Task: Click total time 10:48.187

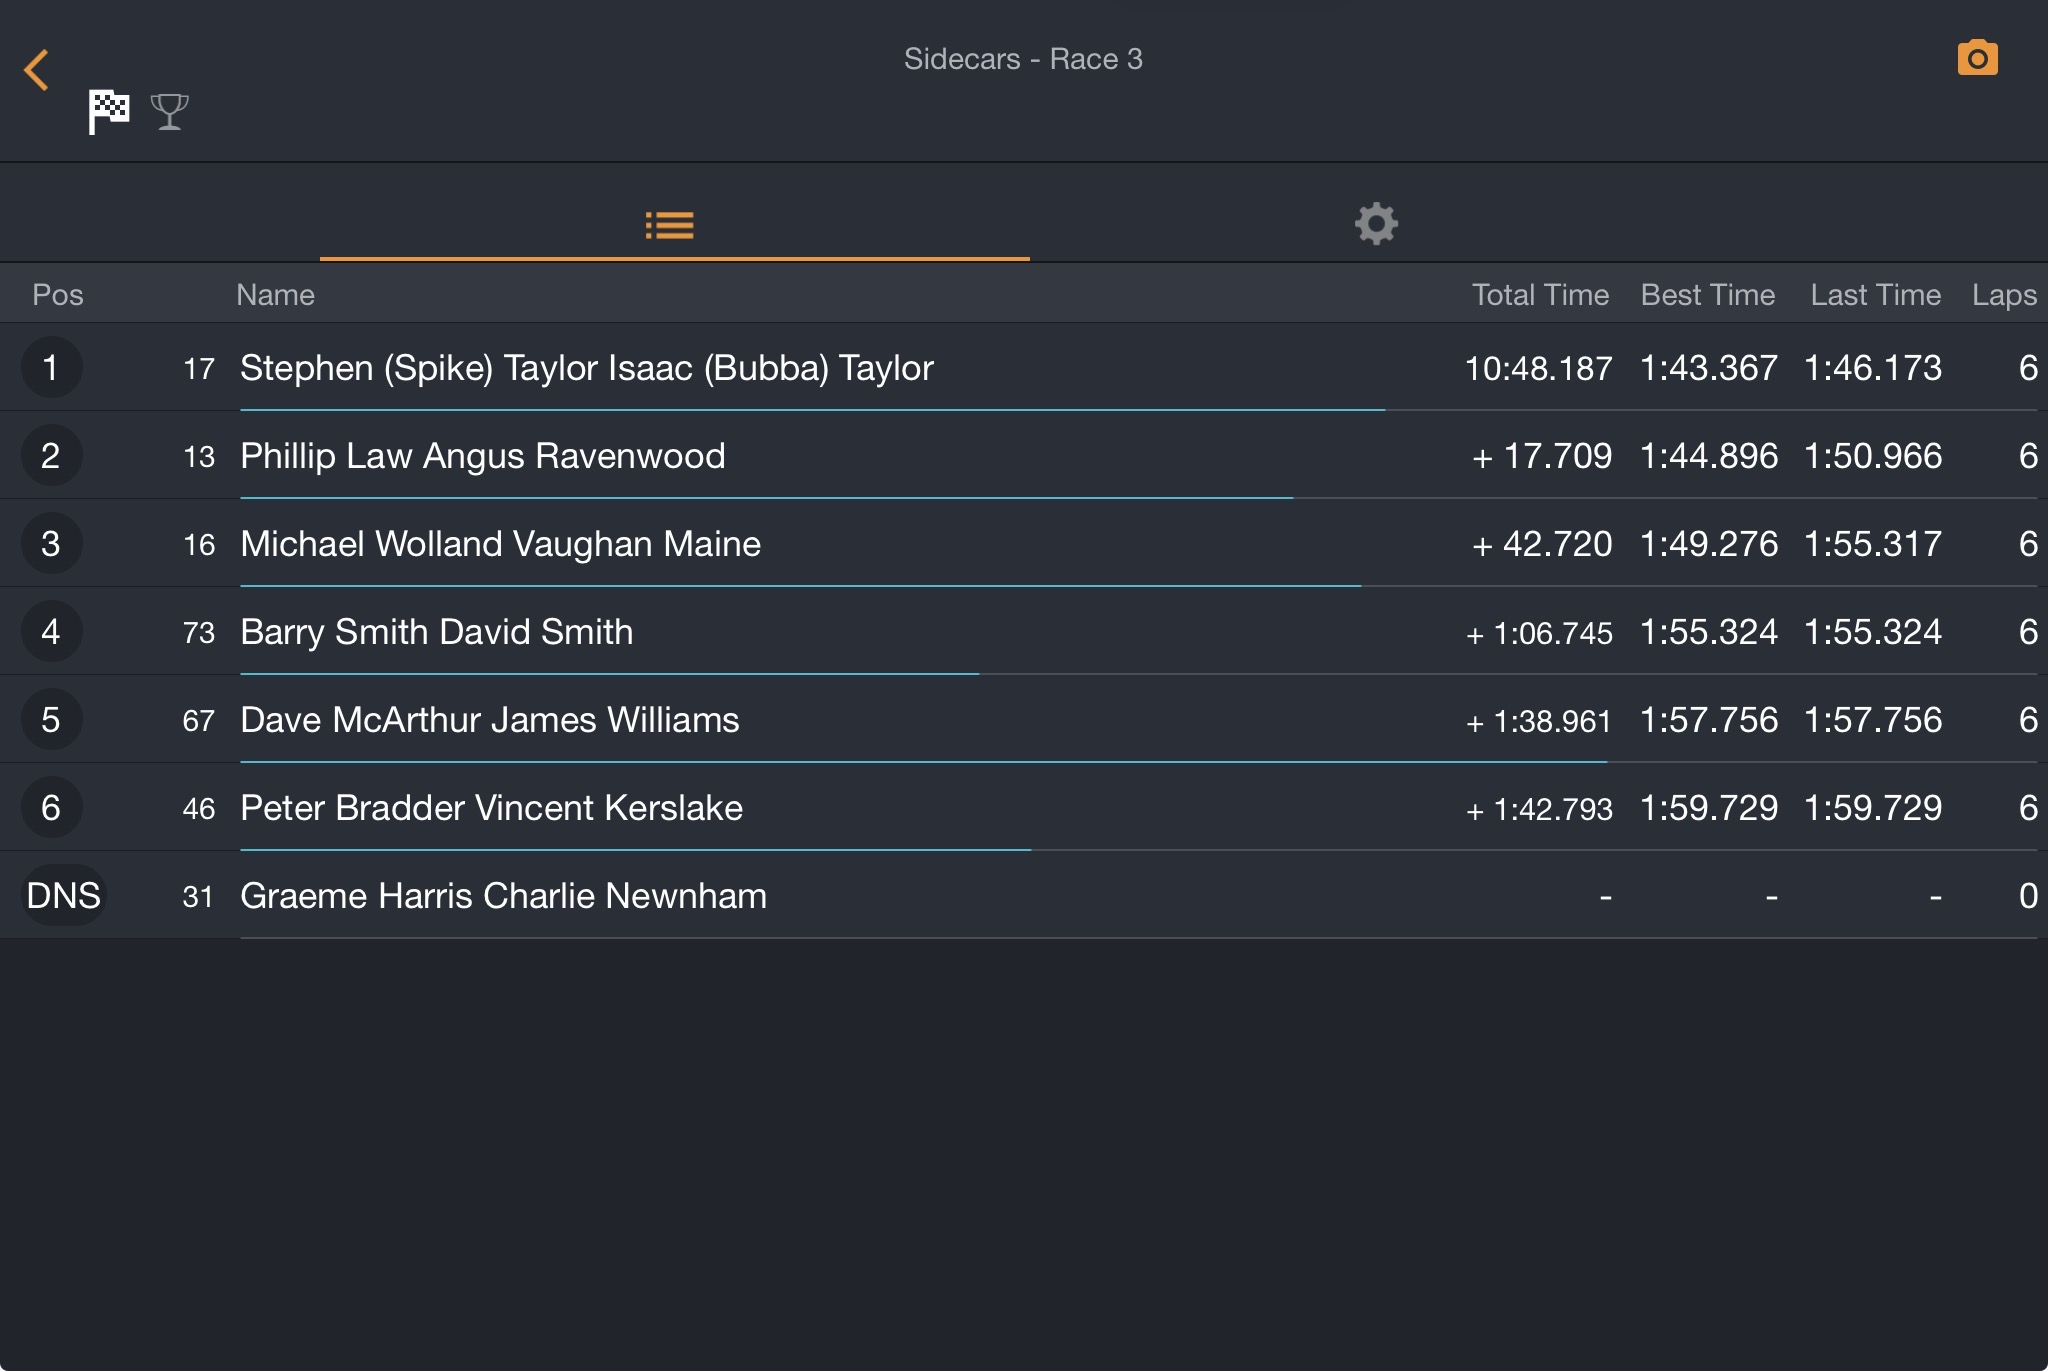Action: click(1538, 368)
